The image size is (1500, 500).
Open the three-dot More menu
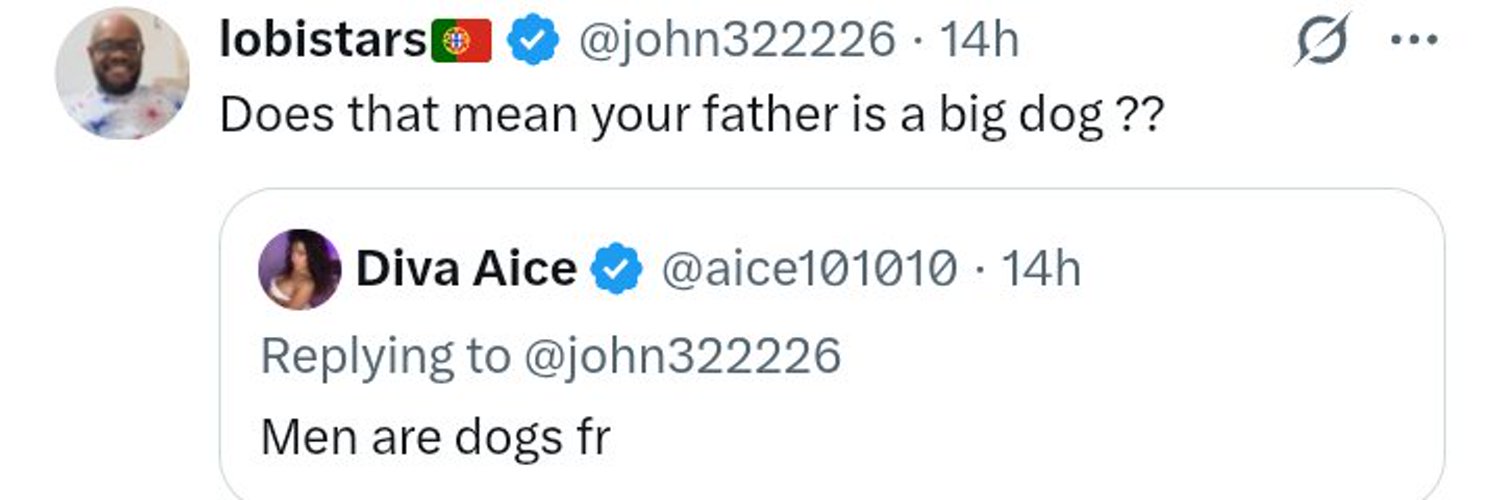(1415, 40)
